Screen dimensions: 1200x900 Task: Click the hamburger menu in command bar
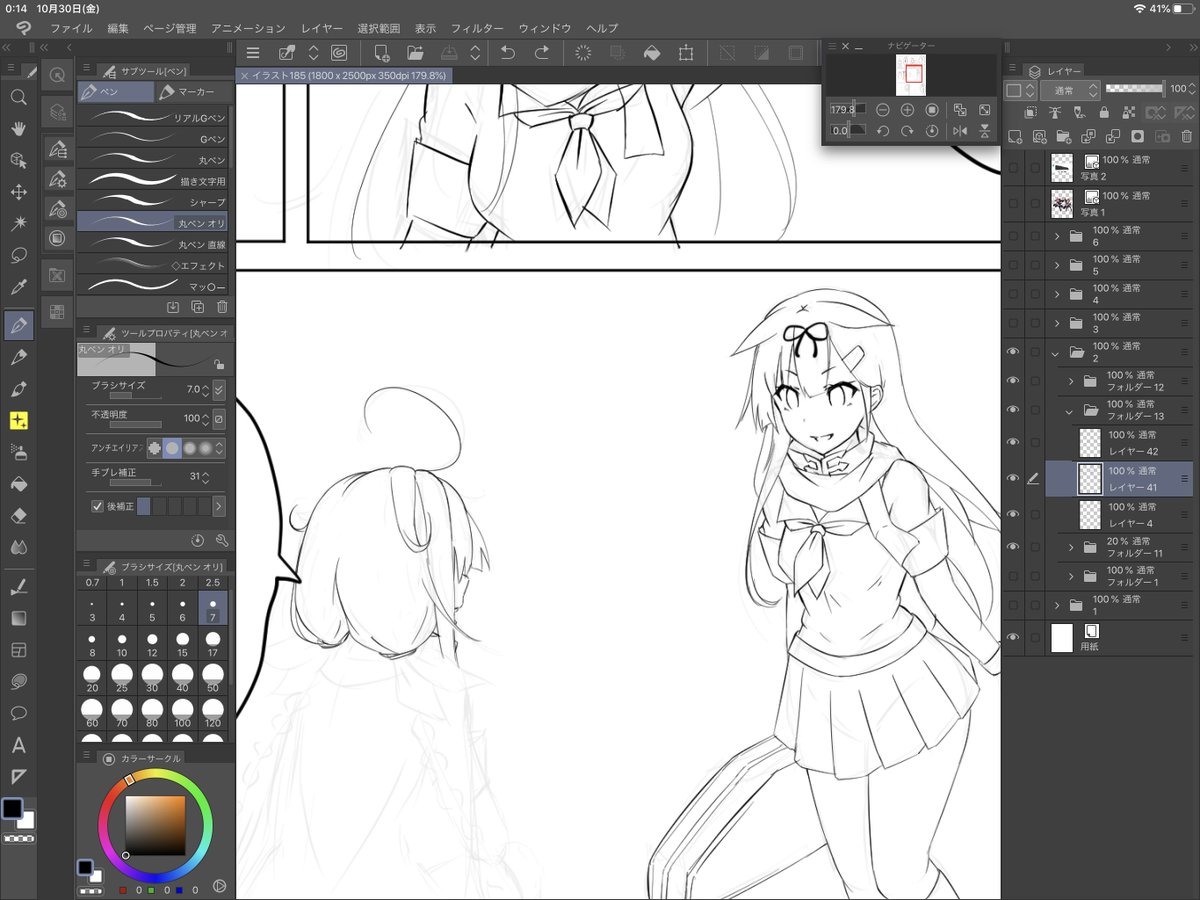click(253, 53)
